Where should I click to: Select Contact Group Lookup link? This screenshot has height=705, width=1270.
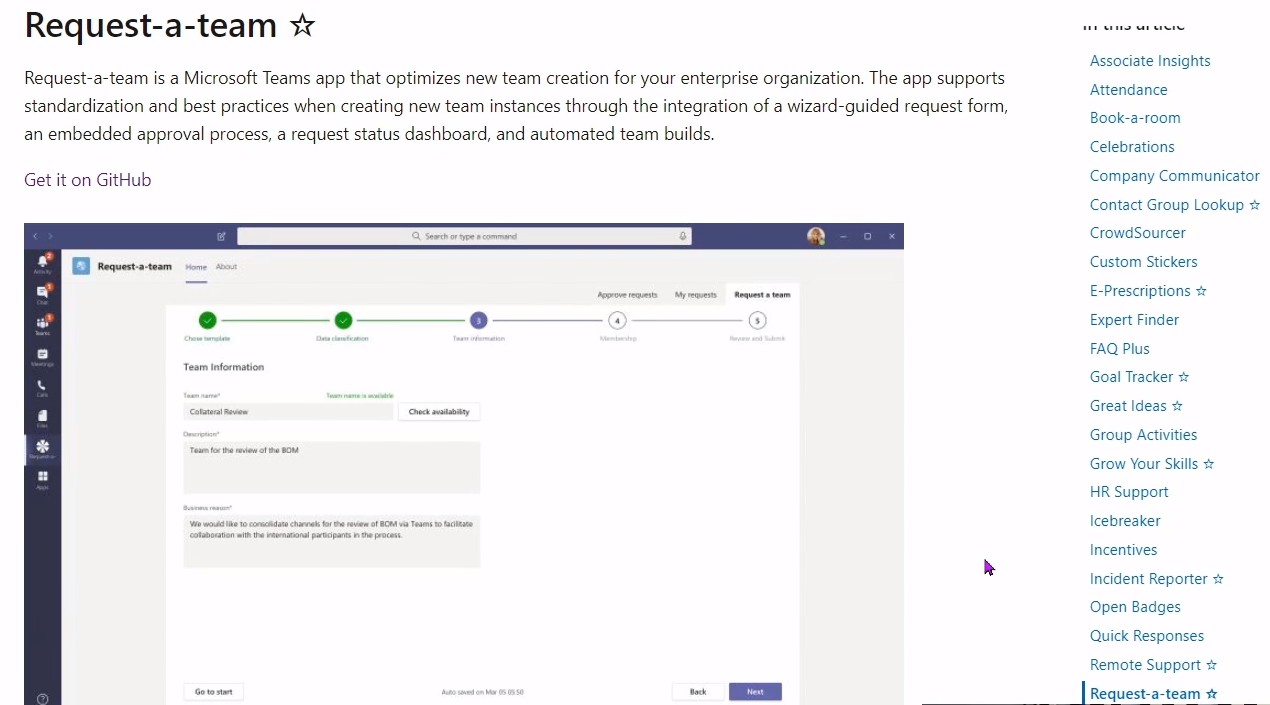[1175, 205]
